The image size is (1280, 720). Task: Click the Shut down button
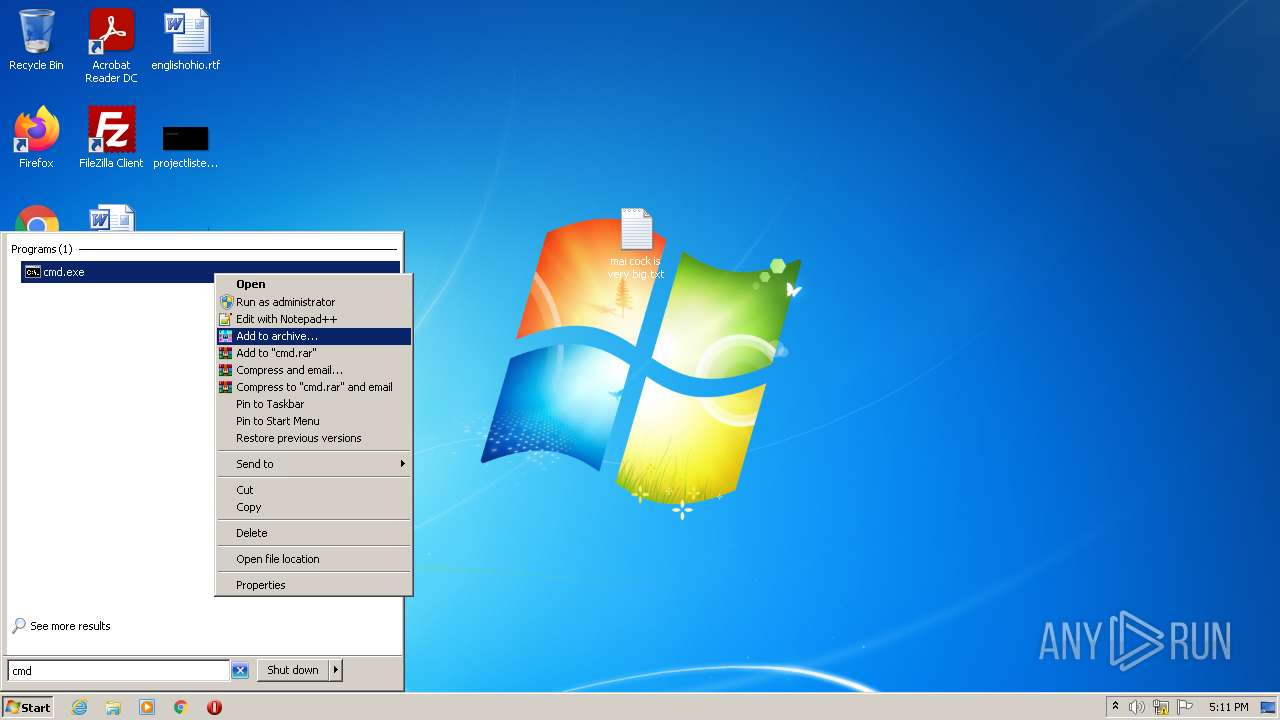tap(293, 670)
